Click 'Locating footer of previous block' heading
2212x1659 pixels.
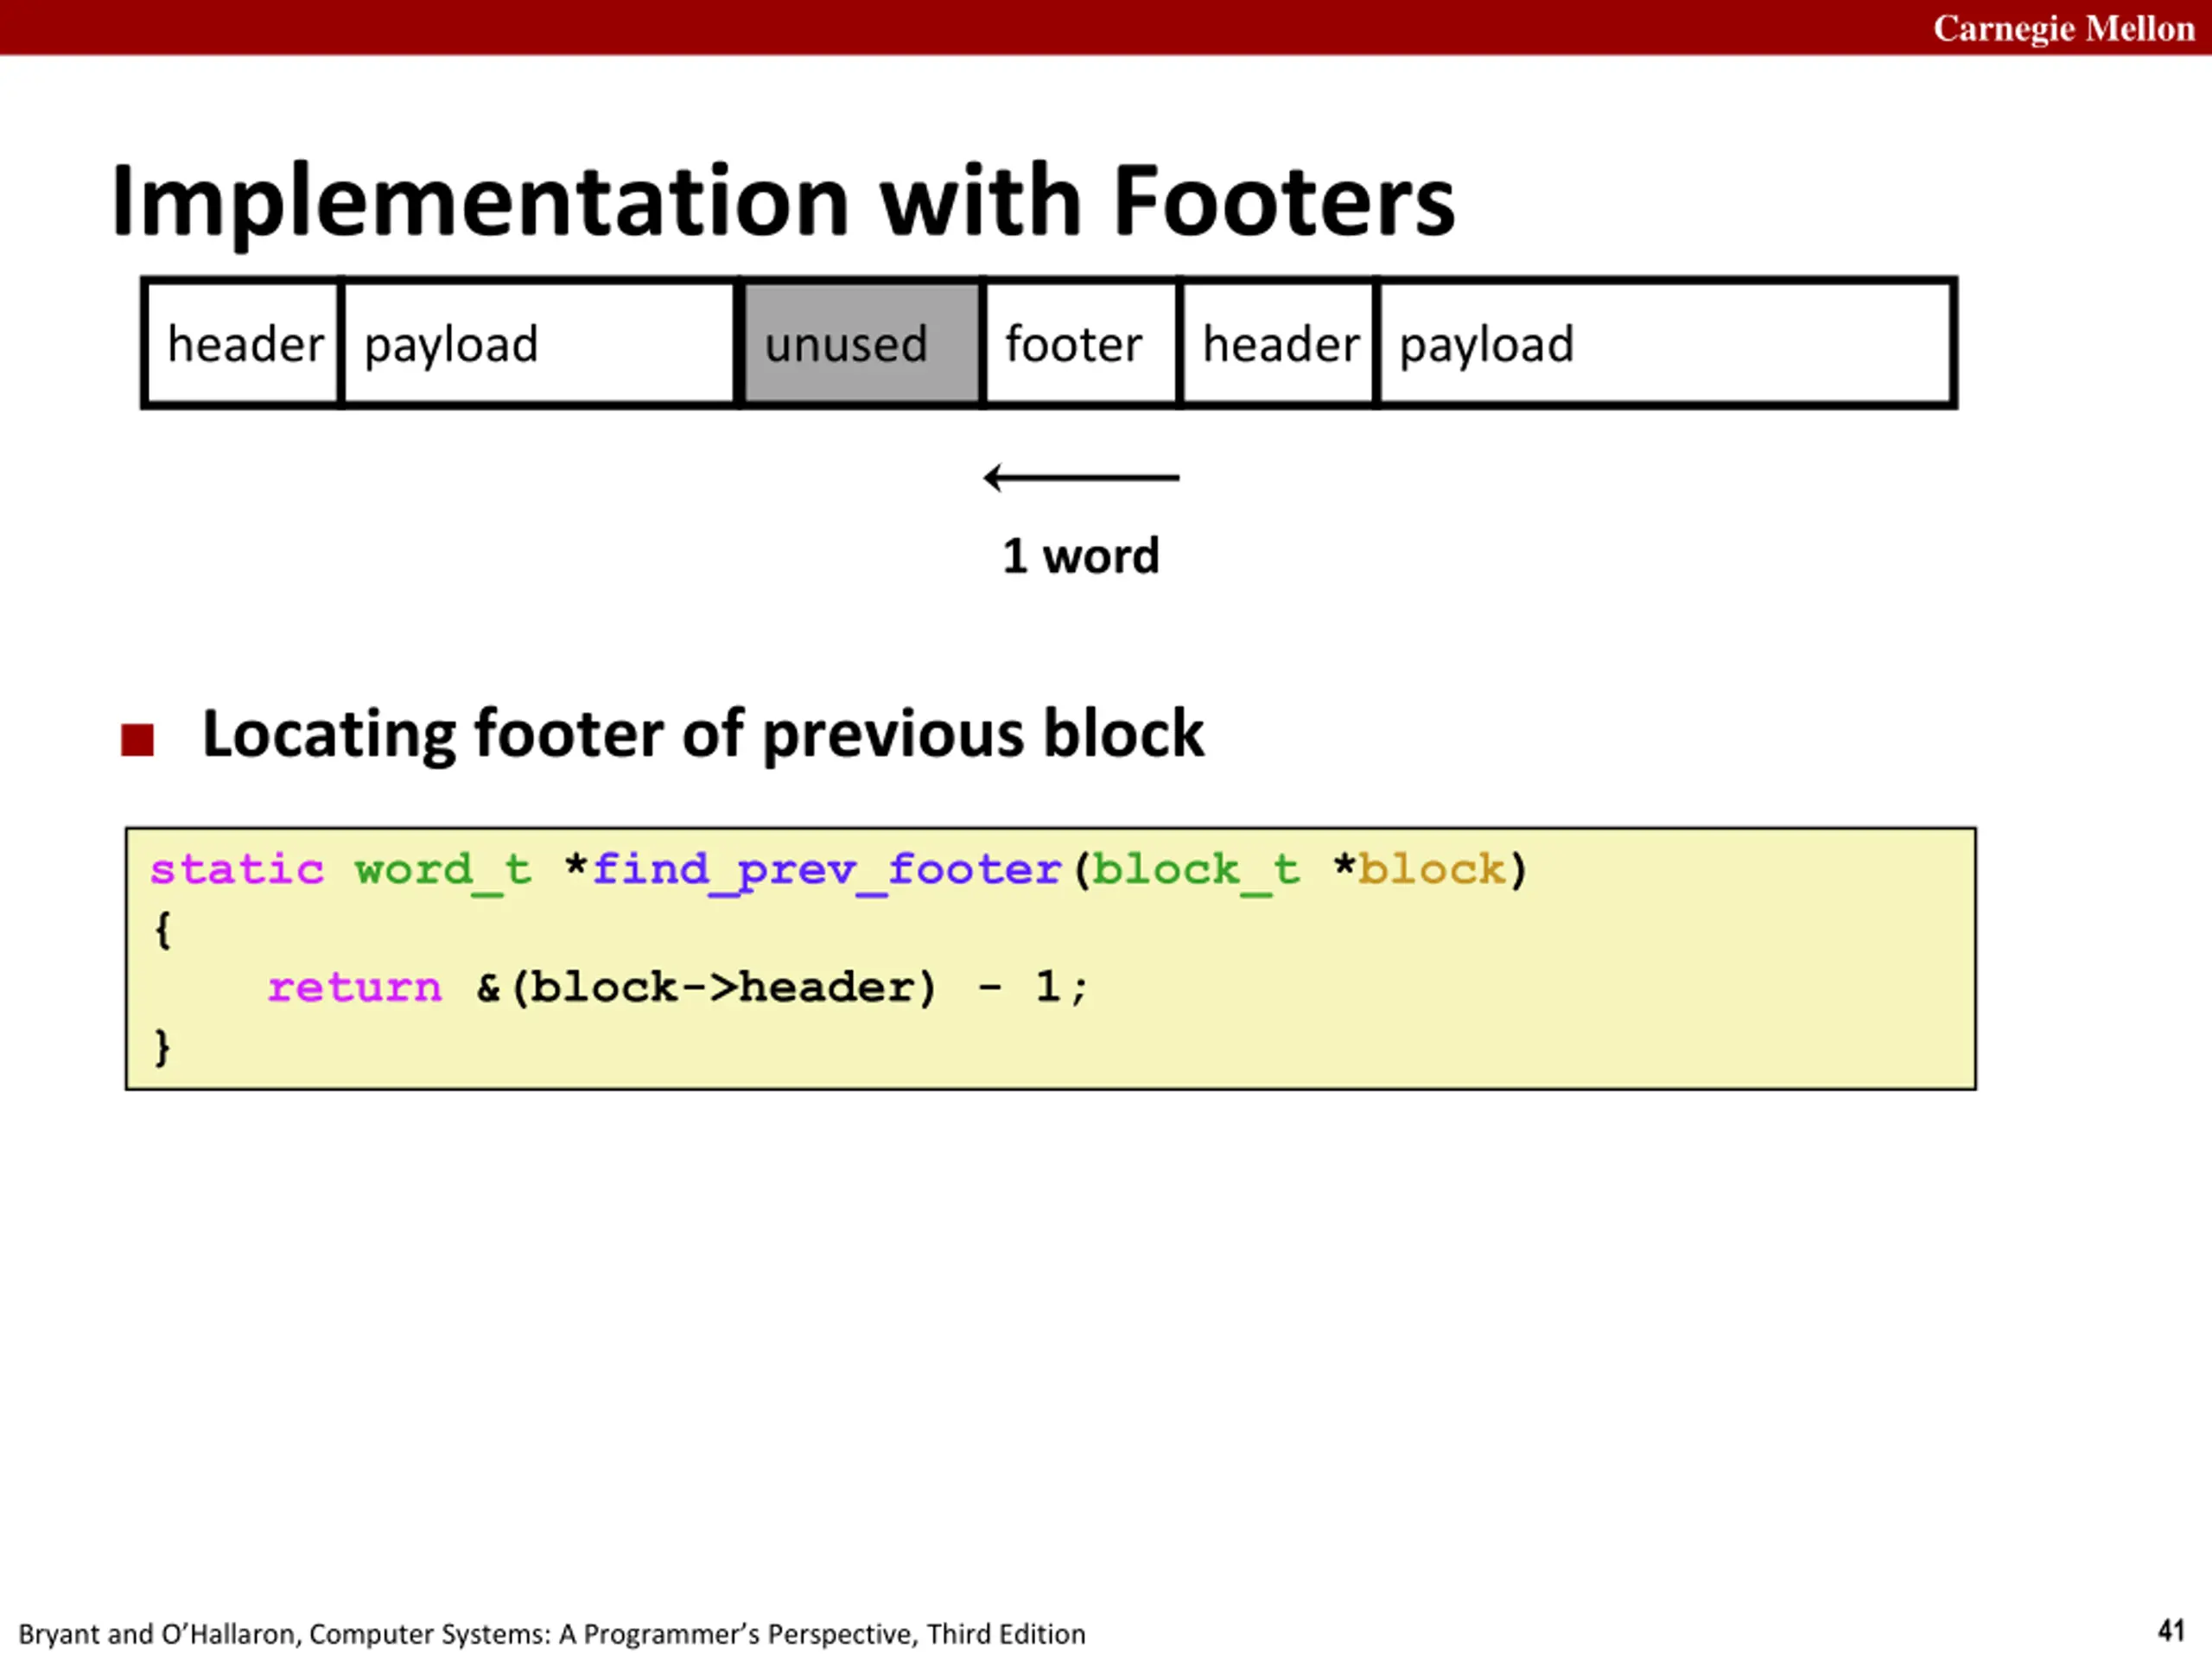(703, 735)
